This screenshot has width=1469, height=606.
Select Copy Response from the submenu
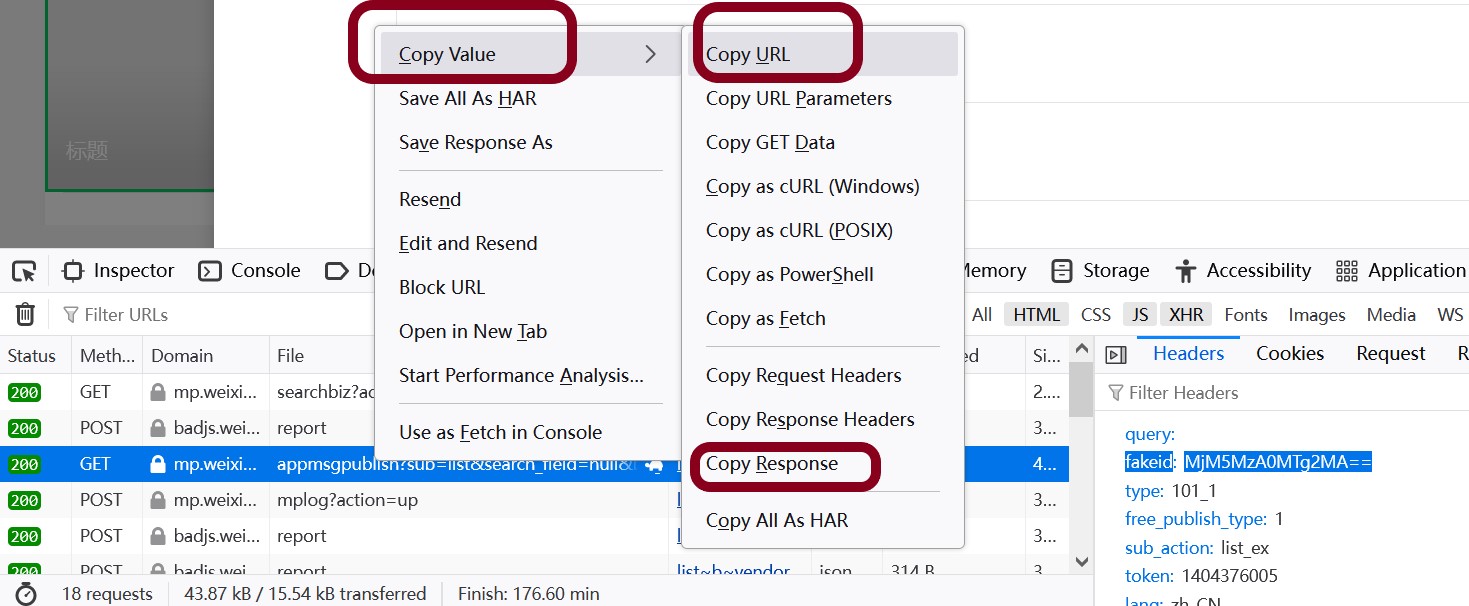(771, 464)
